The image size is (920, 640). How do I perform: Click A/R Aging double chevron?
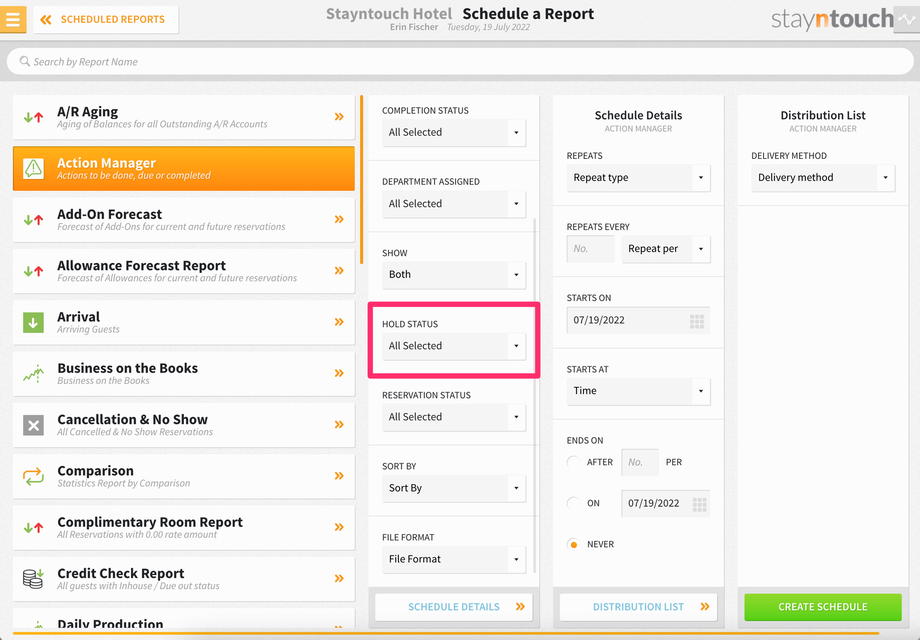(339, 117)
